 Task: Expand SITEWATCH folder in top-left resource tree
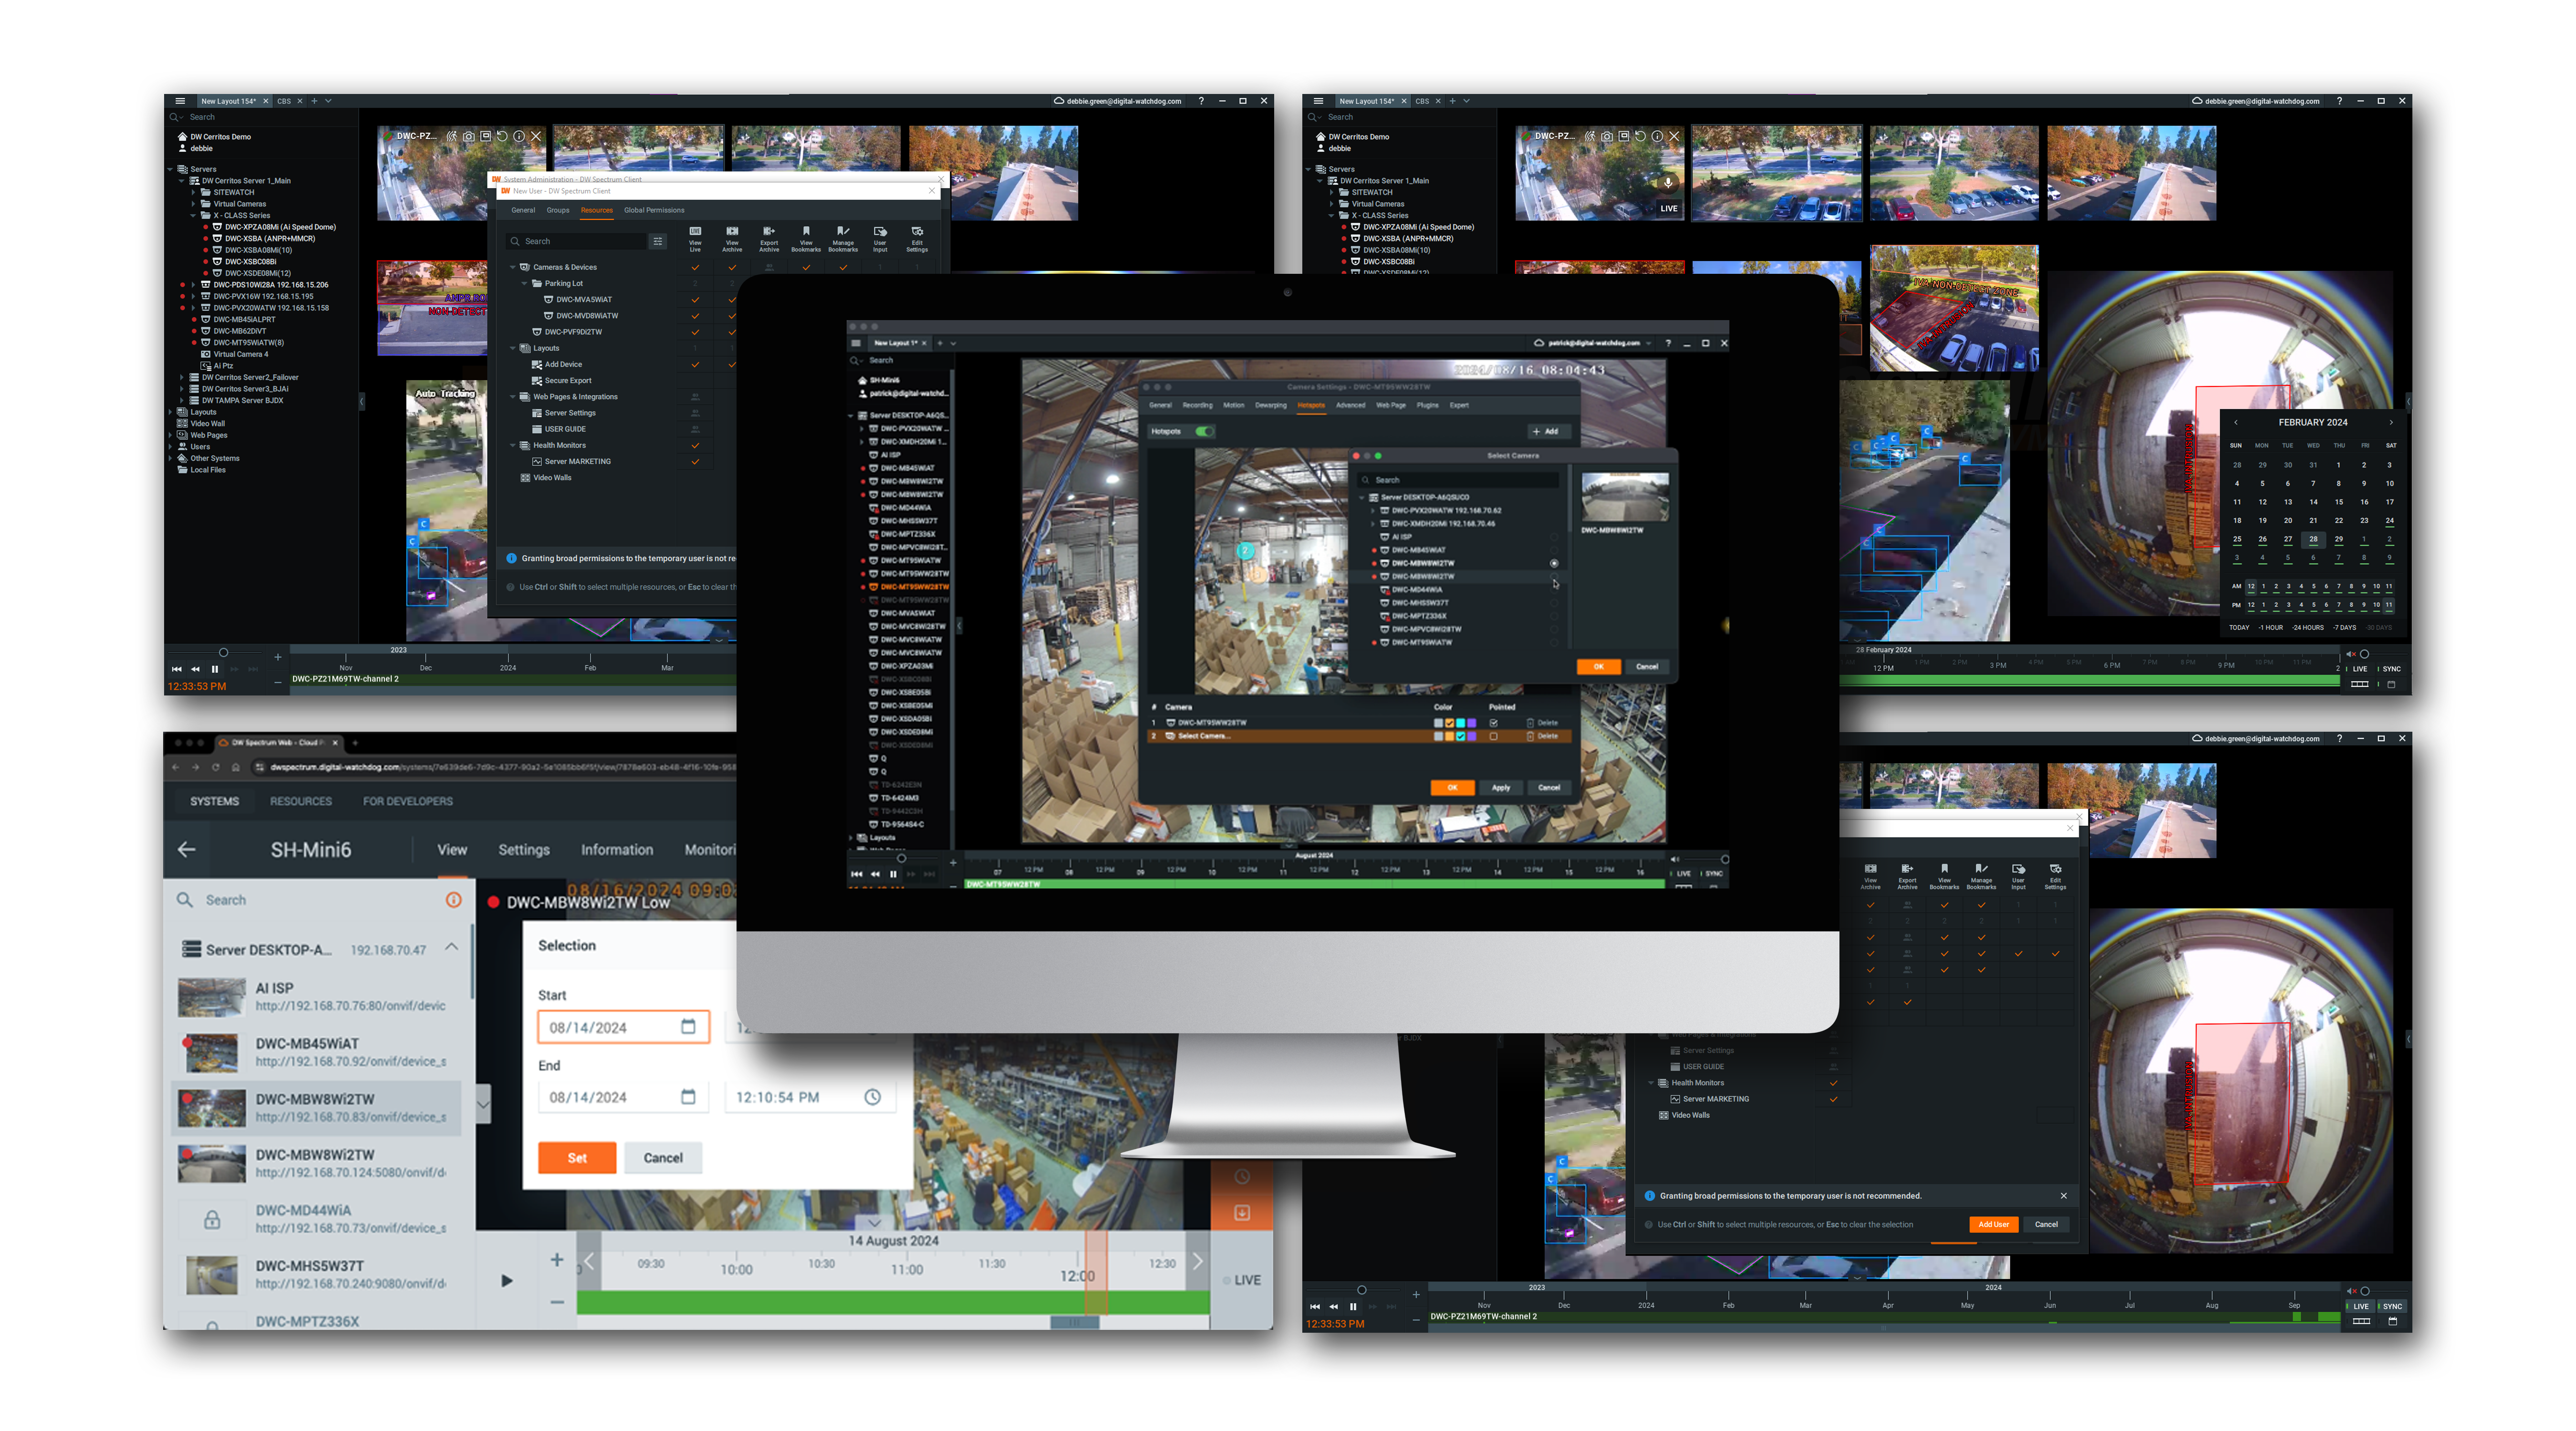[193, 192]
